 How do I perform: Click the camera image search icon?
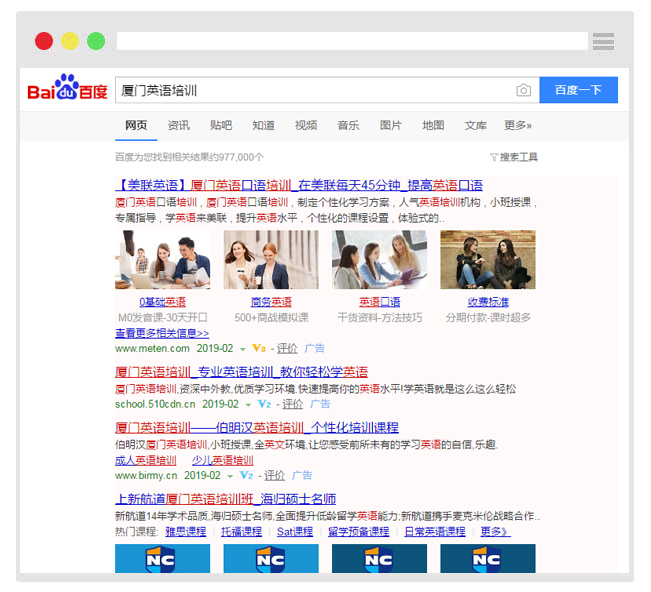coord(523,90)
